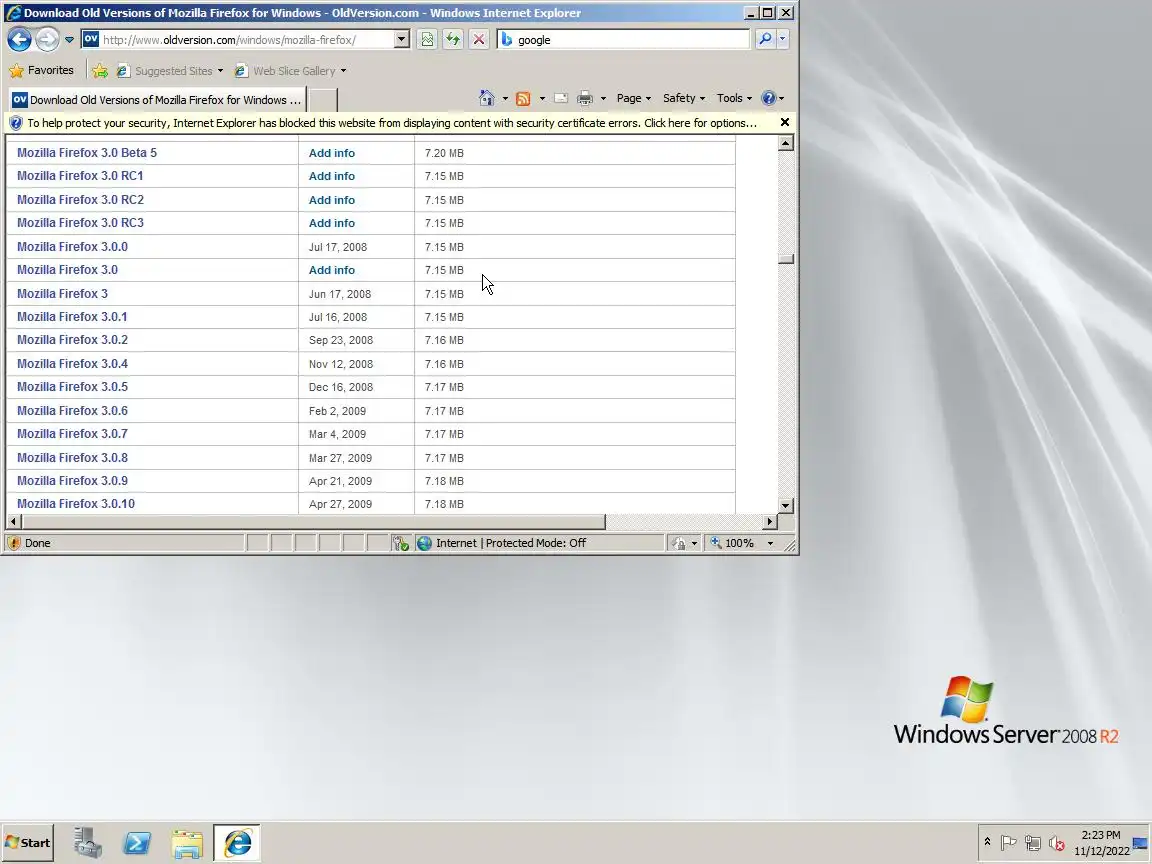Expand the Print options dropdown arrow

click(603, 98)
